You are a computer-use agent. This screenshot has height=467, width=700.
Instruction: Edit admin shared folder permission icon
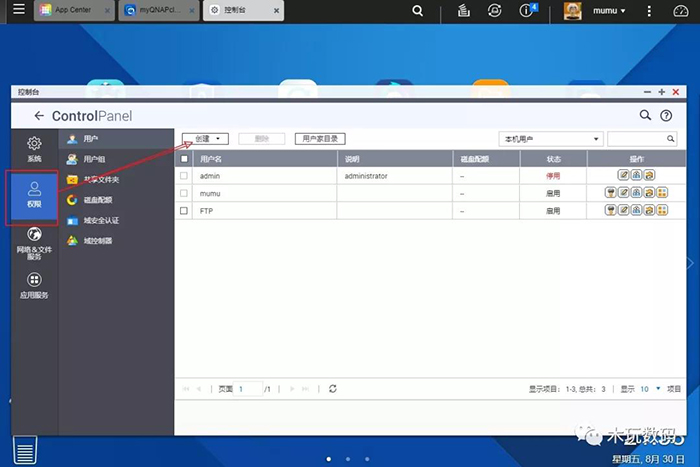[650, 175]
